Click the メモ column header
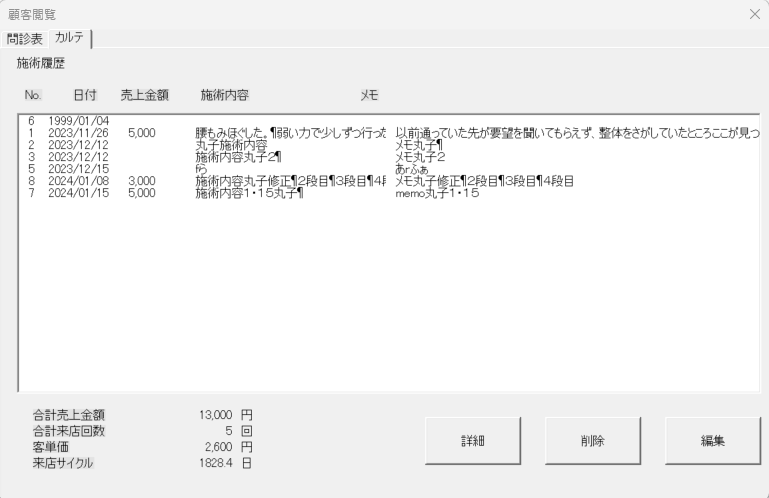This screenshot has width=769, height=498. pos(369,95)
